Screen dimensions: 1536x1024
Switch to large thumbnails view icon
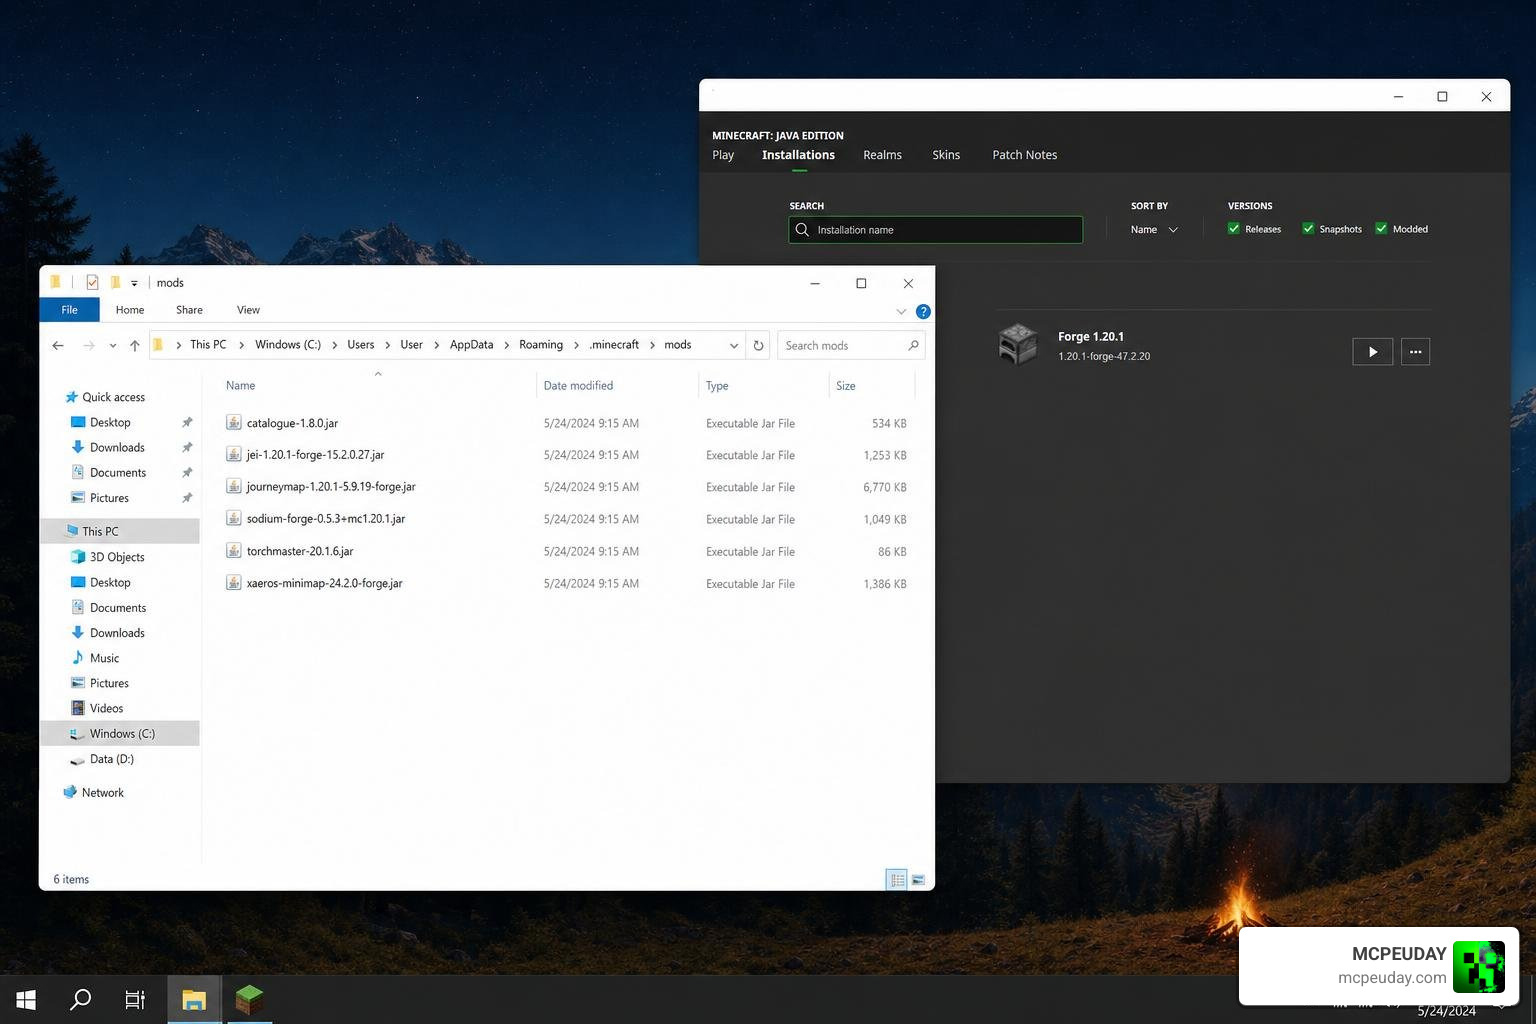pos(918,880)
